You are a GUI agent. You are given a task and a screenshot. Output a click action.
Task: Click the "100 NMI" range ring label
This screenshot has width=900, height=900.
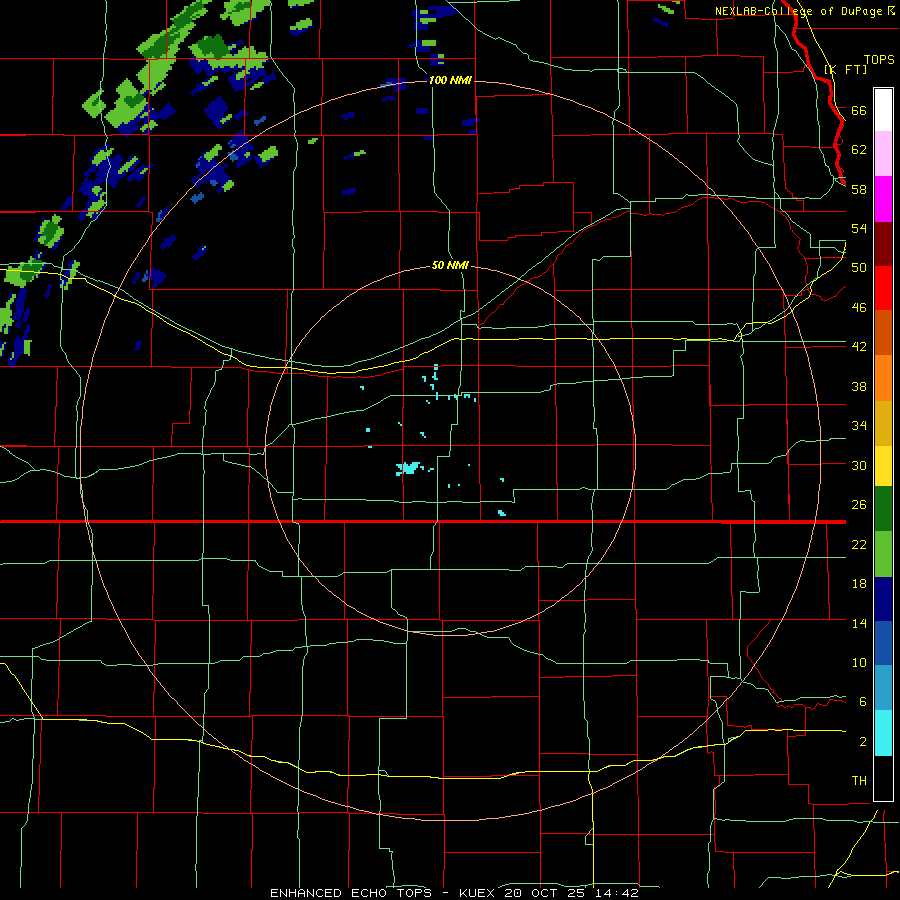tap(450, 80)
